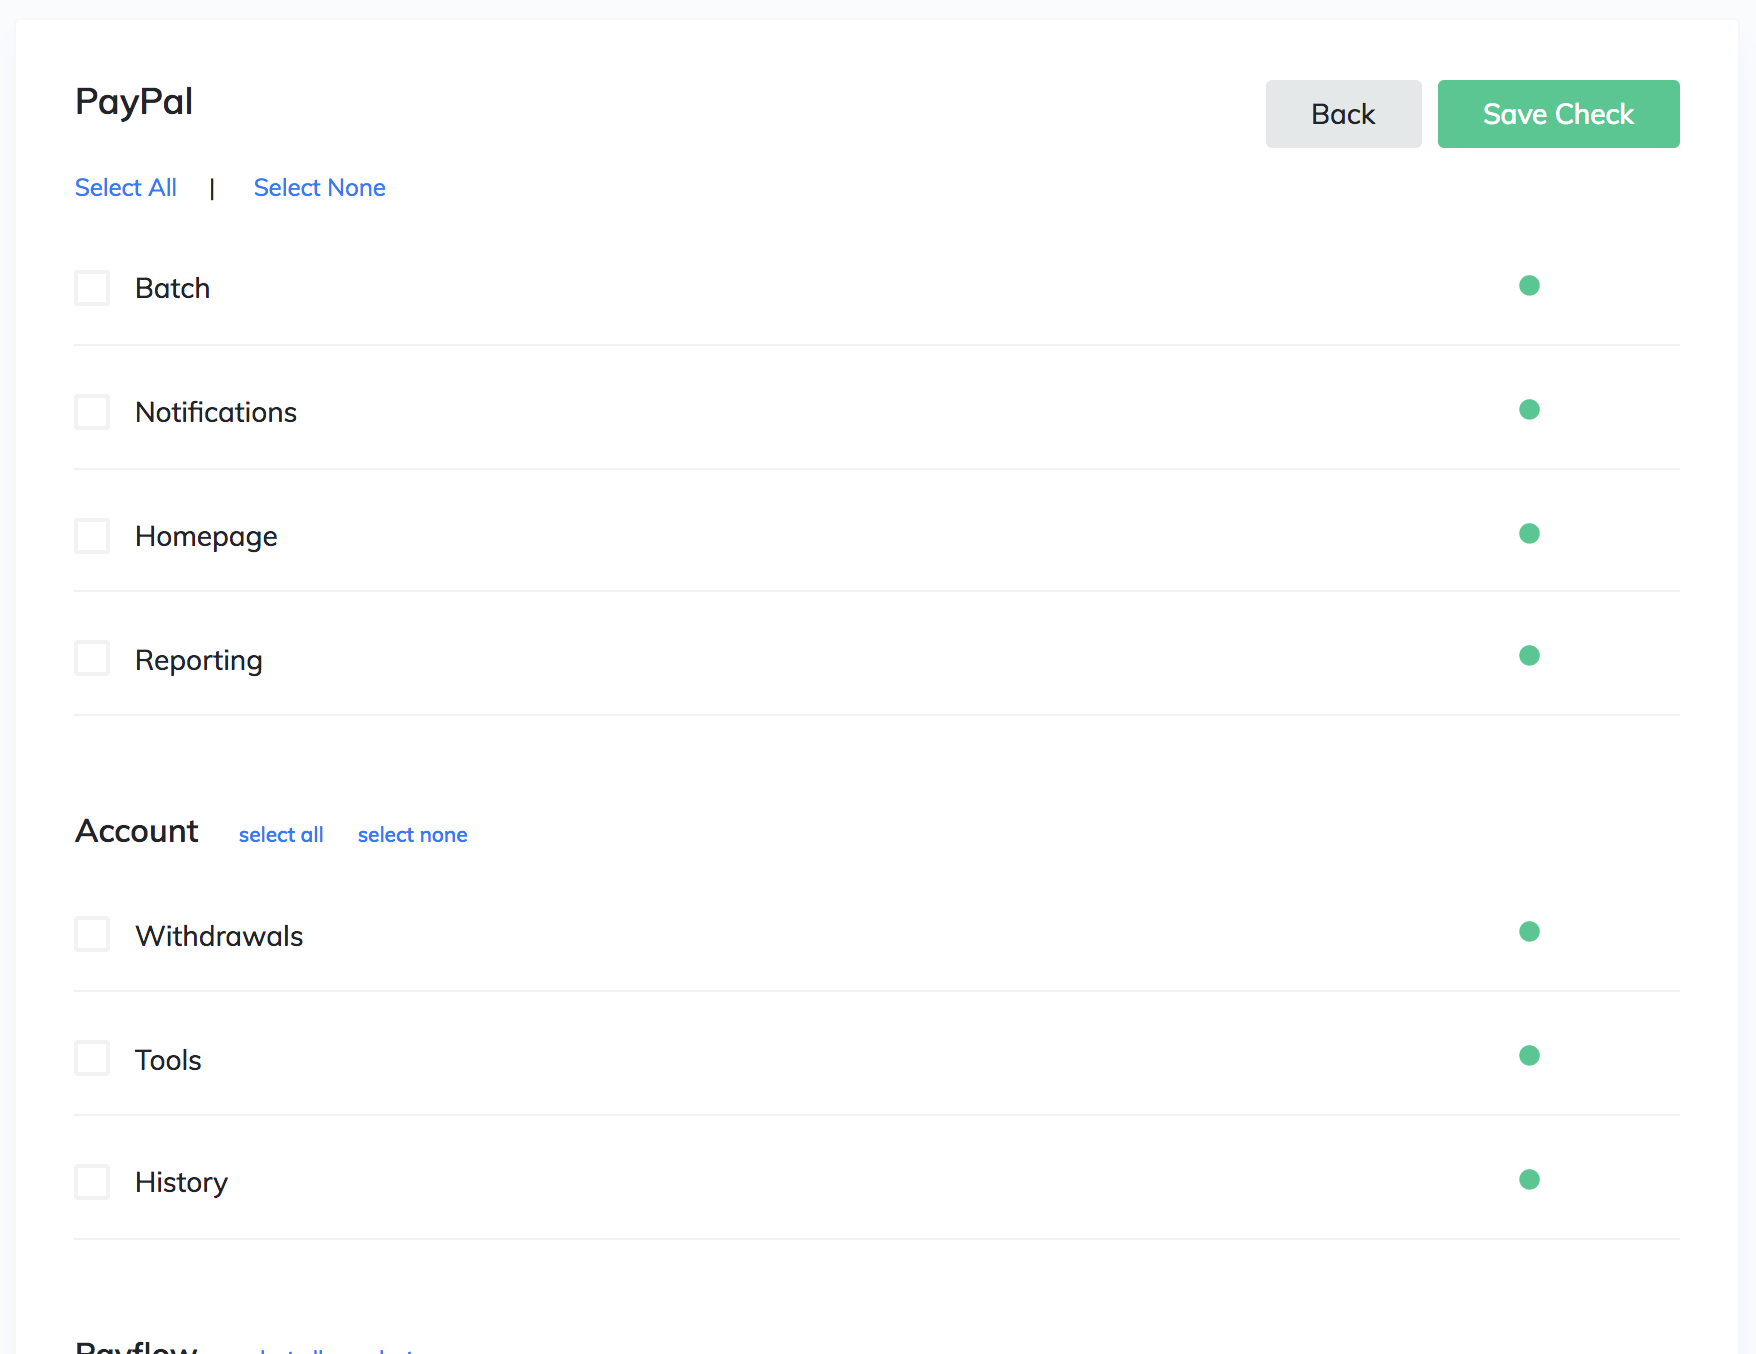Check the Batch checkbox
Screen dimensions: 1756x1354
click(x=92, y=288)
